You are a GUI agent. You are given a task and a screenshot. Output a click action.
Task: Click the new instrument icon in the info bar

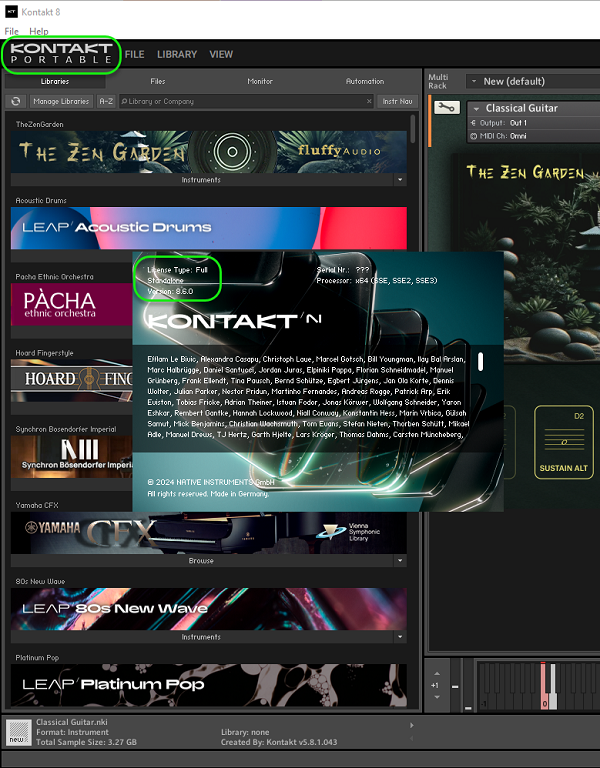(18, 733)
